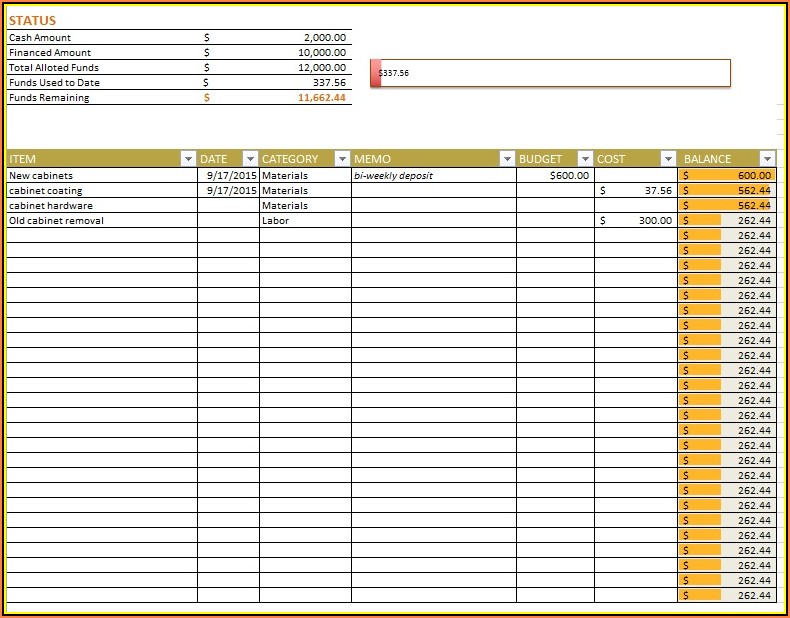The image size is (790, 618).
Task: Click the STATUS heading
Action: click(x=32, y=21)
